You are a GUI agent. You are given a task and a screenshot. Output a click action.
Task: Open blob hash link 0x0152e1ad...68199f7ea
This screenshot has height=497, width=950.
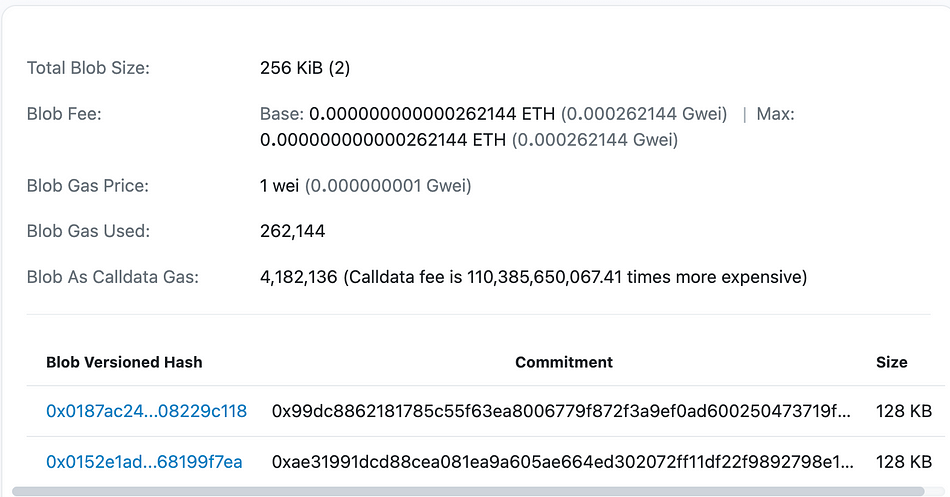coord(144,462)
